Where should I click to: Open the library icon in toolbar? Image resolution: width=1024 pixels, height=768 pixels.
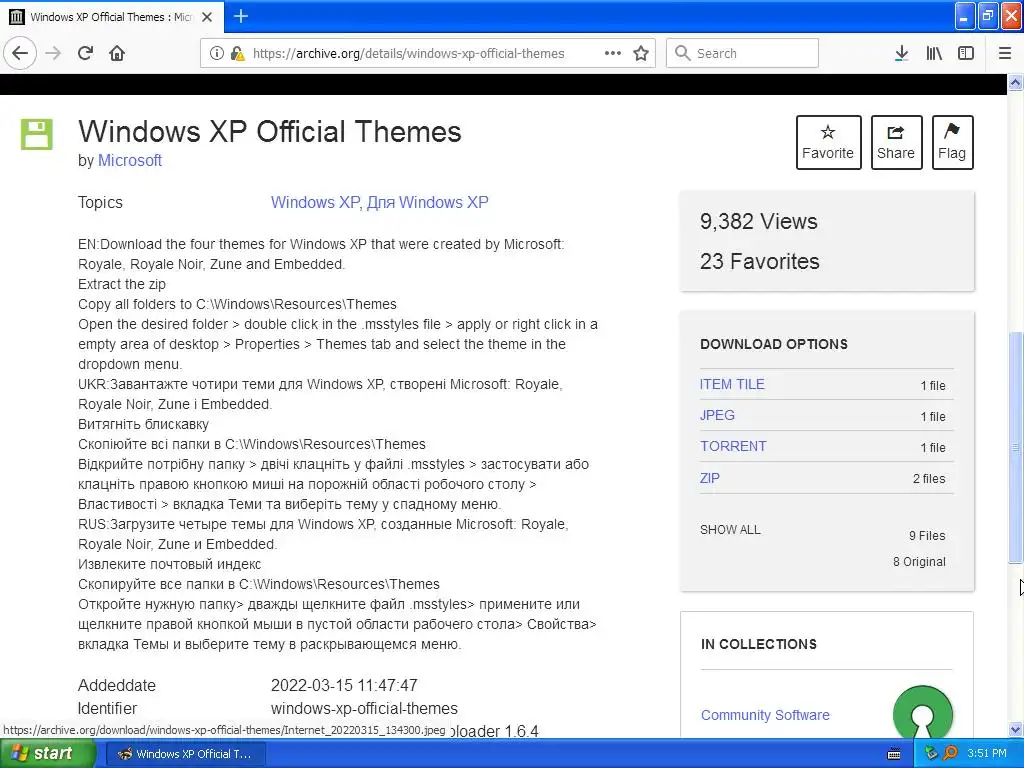tap(934, 53)
